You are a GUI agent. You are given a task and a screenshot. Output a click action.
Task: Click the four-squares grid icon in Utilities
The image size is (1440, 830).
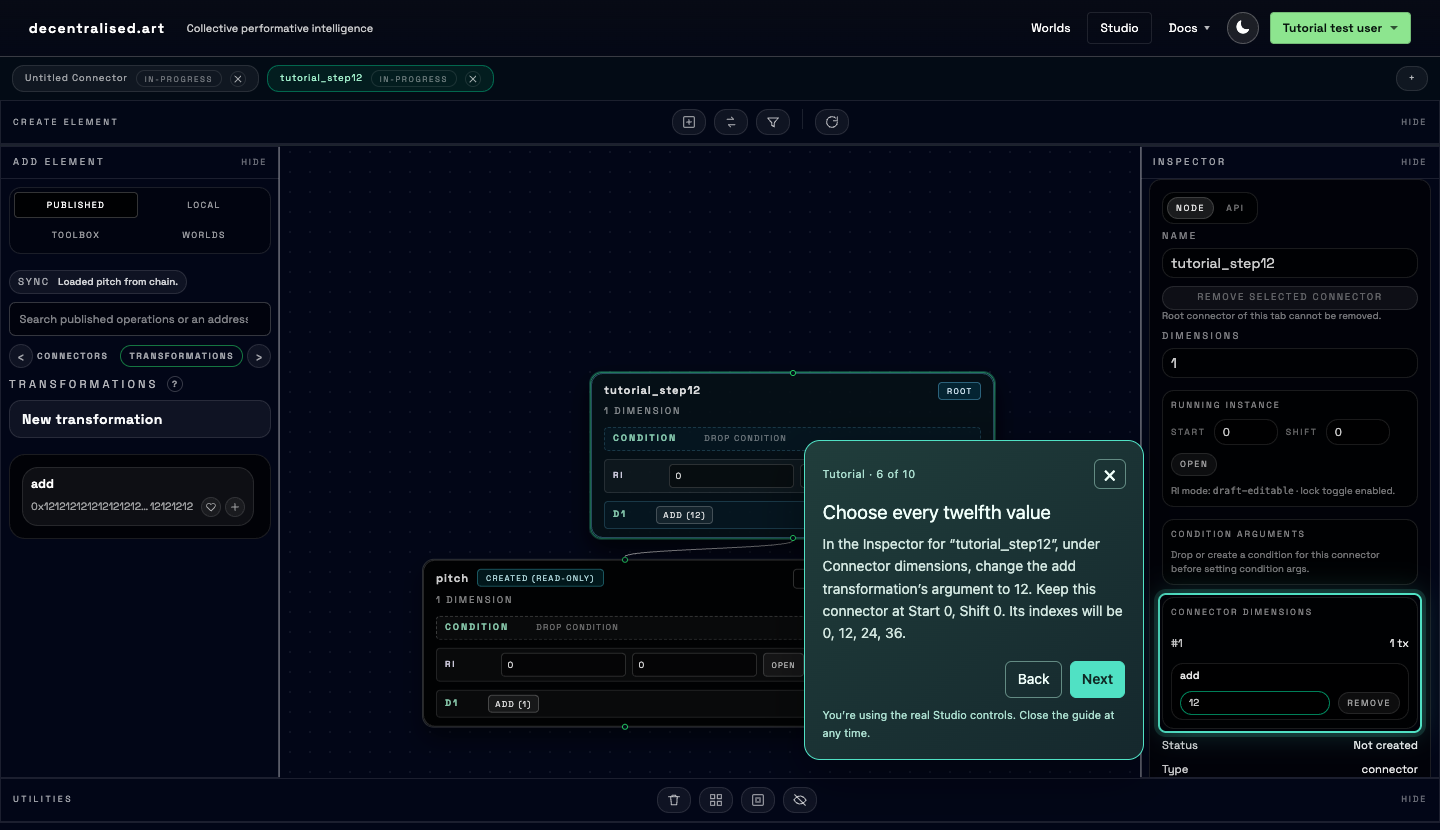point(716,800)
